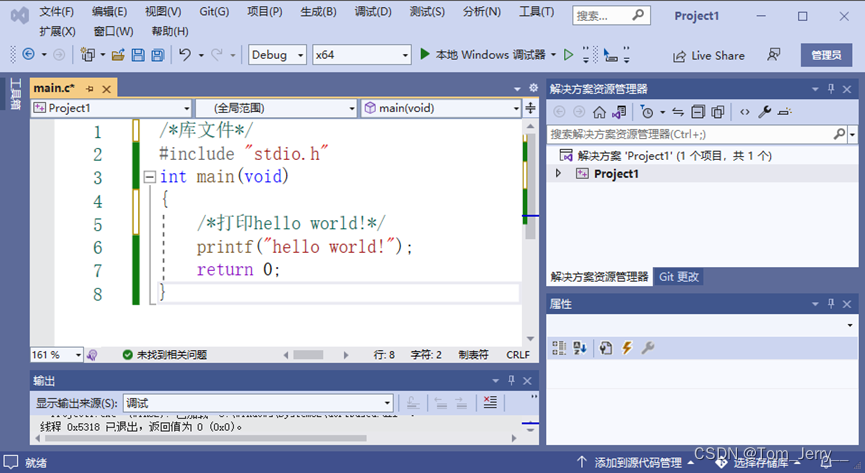Open the 调试(D) menu
The image size is (865, 473).
tap(373, 12)
